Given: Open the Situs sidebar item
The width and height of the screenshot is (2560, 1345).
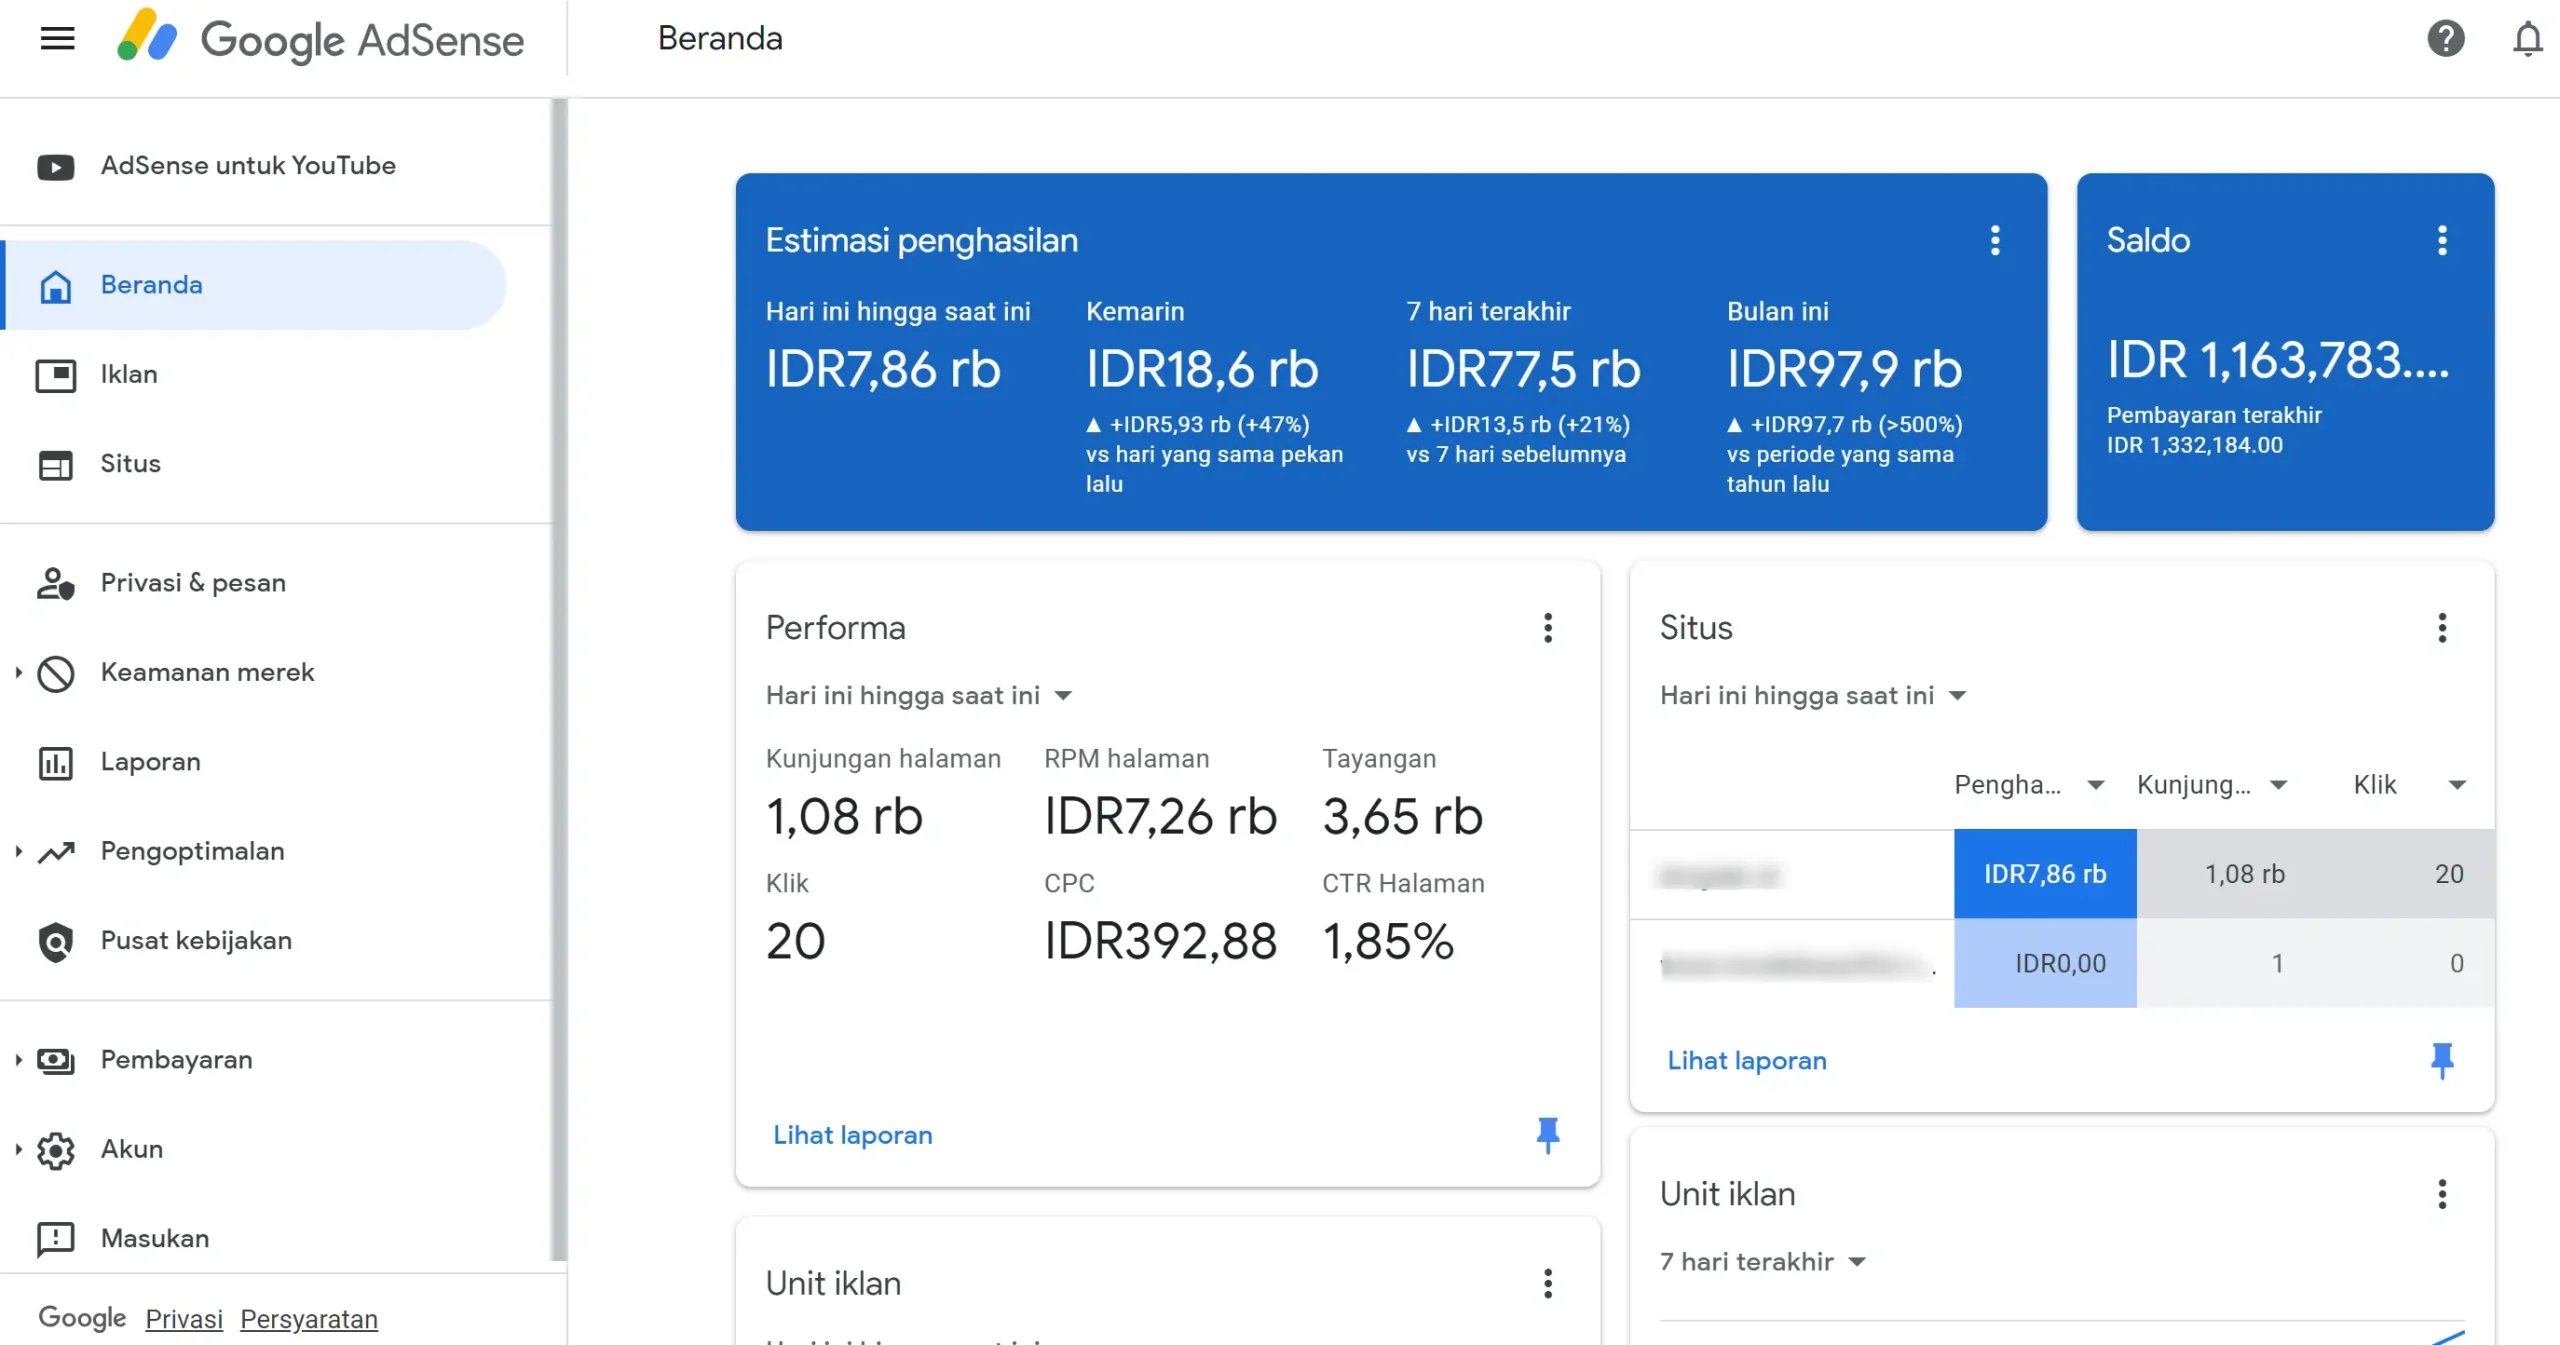Looking at the screenshot, I should [130, 465].
